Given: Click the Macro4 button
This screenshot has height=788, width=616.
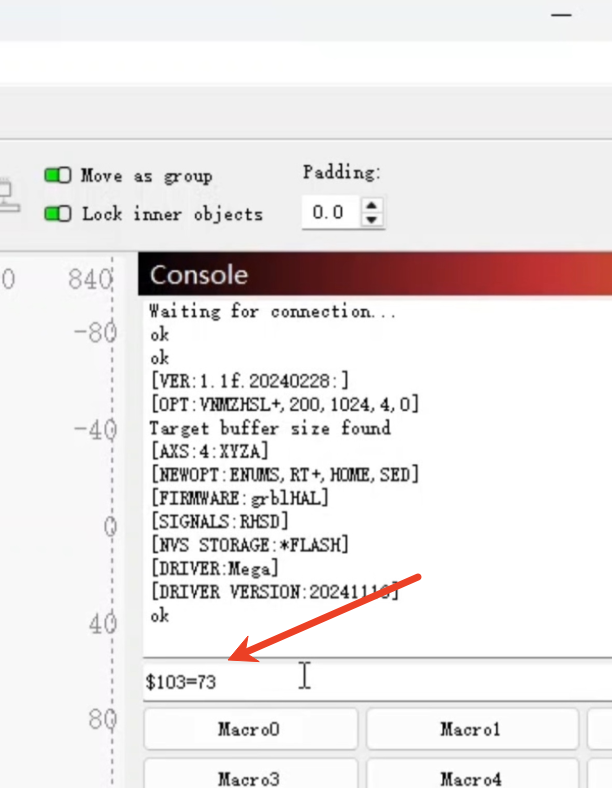Looking at the screenshot, I should pyautogui.click(x=470, y=777).
